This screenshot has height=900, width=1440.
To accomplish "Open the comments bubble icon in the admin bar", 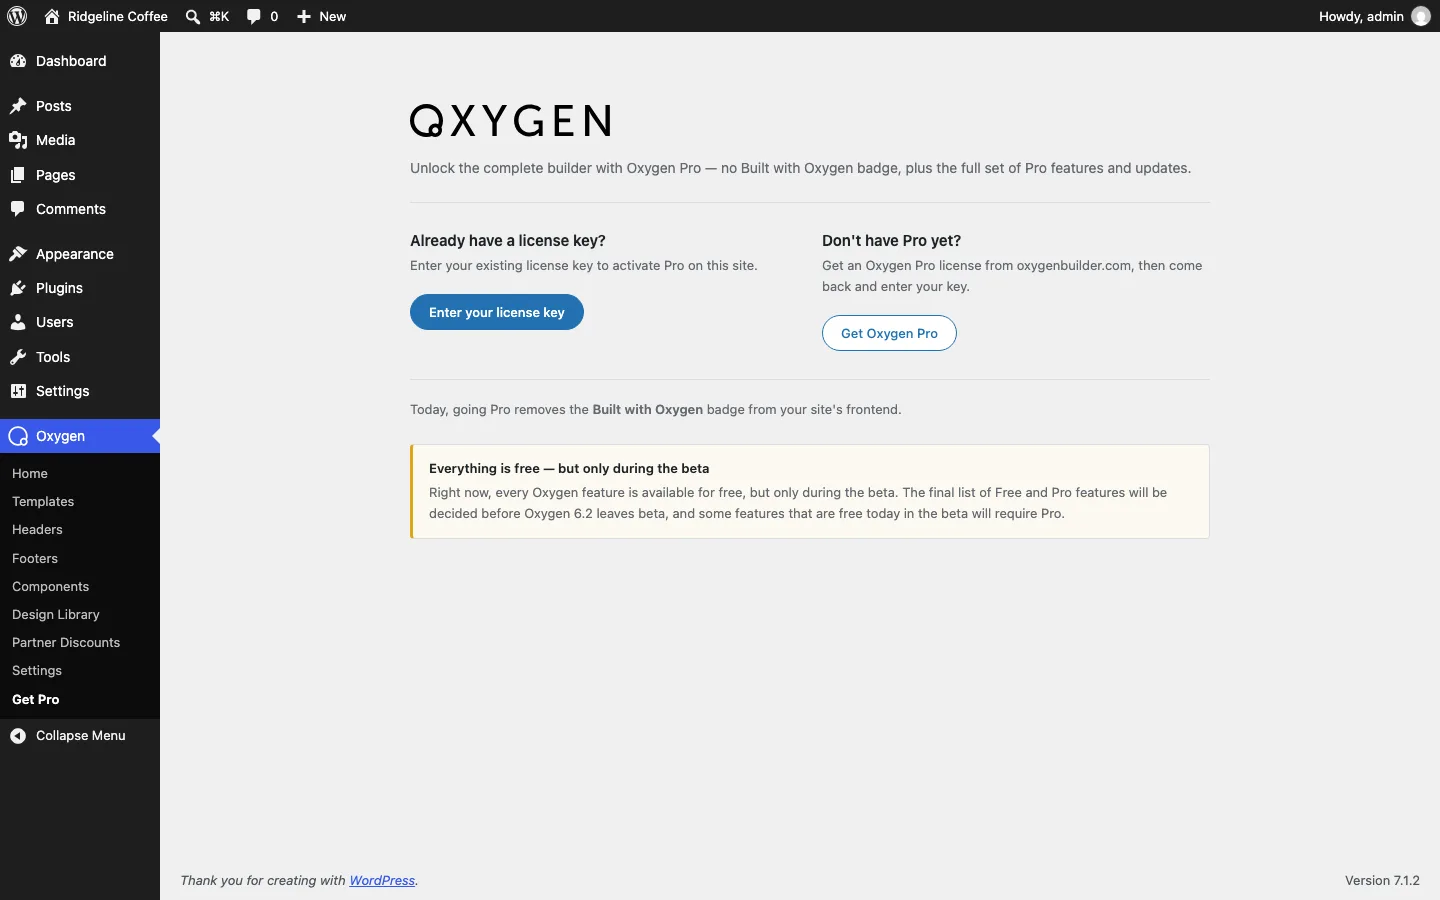I will point(254,16).
